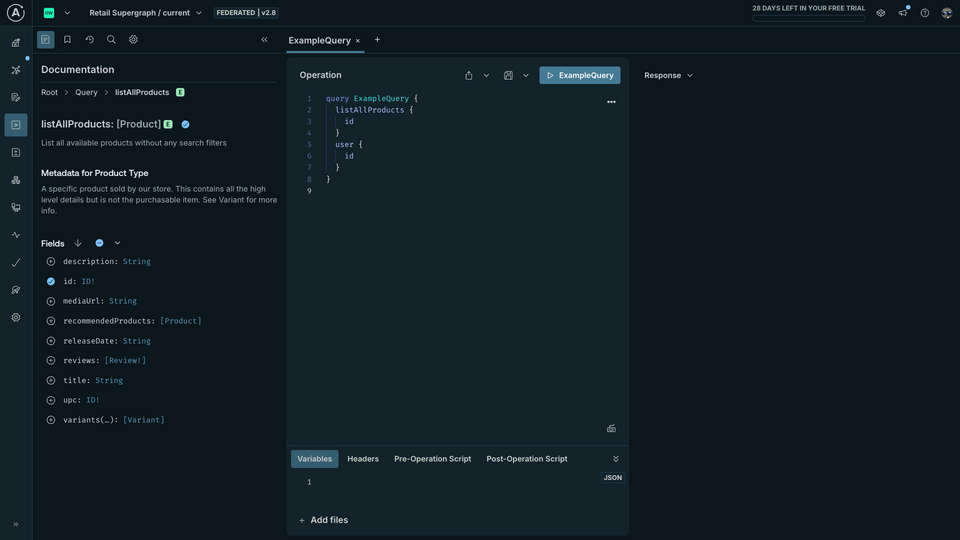Add the reviews field to query
This screenshot has height=540, width=960.
coord(51,361)
